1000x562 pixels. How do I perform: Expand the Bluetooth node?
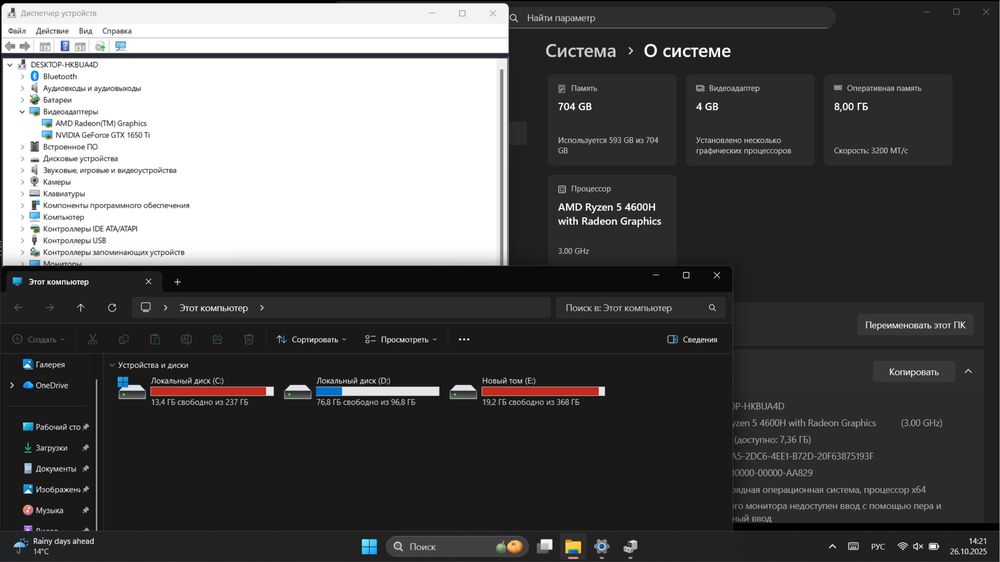tap(22, 77)
